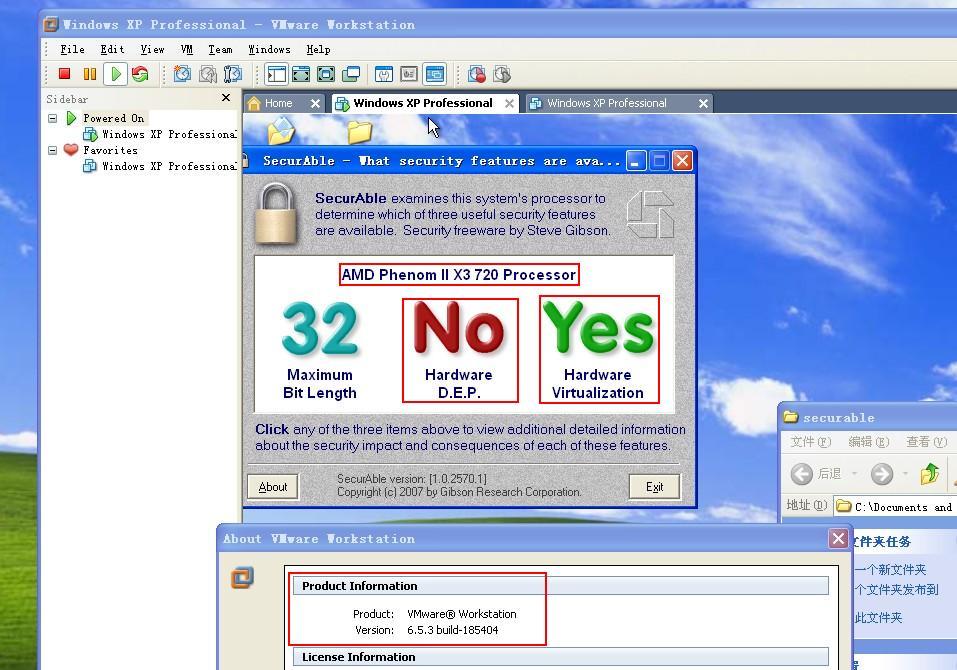Viewport: 957px width, 670px height.
Task: Click the AMD Phenom II X3 720 Processor text
Action: tap(458, 275)
